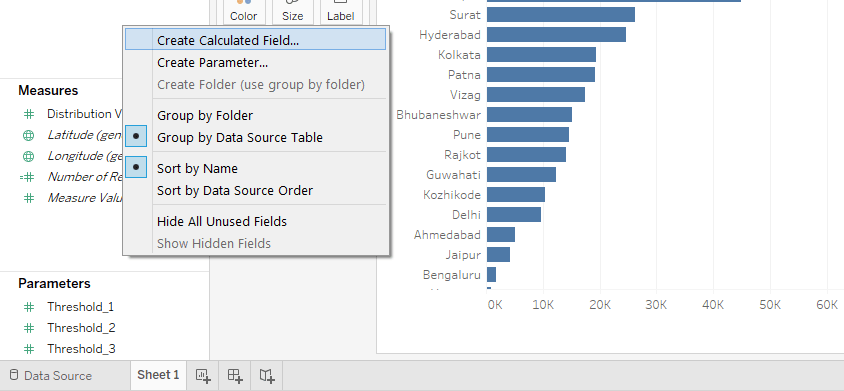
Task: Click the Rajkot bar
Action: 526,155
